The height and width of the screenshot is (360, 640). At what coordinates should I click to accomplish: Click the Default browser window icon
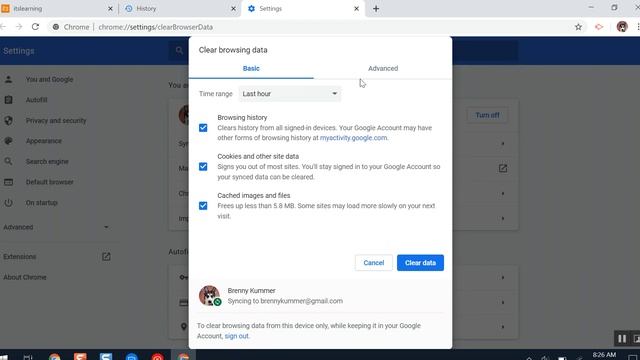(9, 182)
